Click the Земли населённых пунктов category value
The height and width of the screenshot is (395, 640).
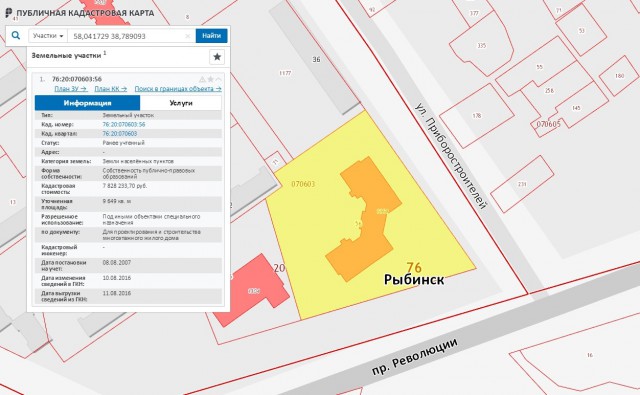(138, 161)
